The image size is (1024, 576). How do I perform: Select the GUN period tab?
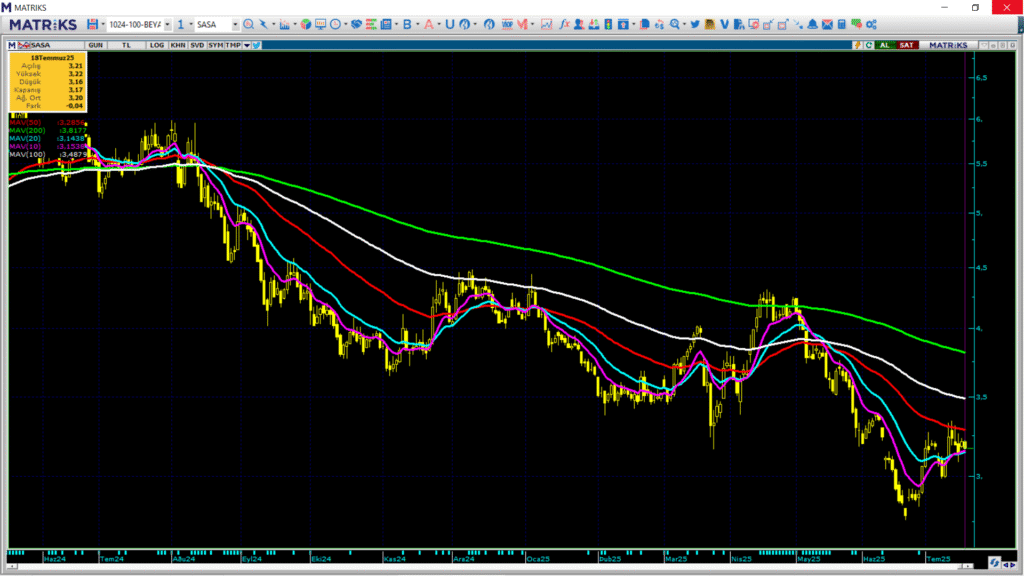tap(97, 45)
